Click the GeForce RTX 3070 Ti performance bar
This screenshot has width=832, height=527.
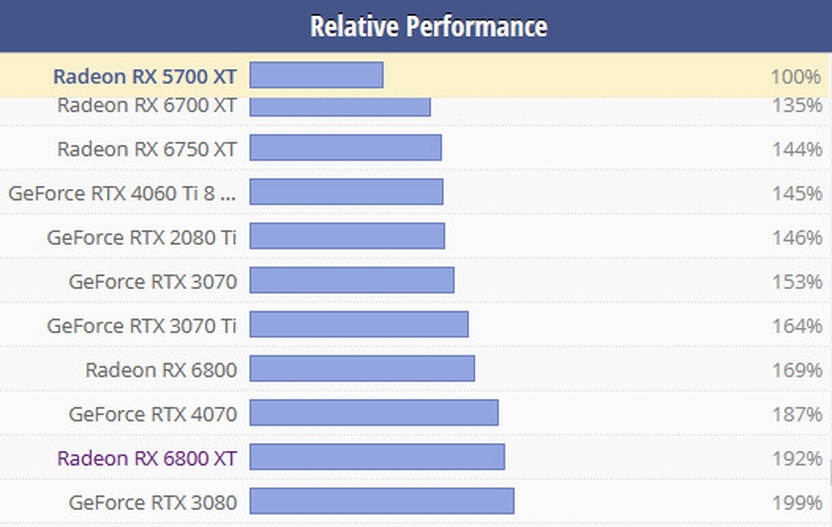[x=358, y=325]
